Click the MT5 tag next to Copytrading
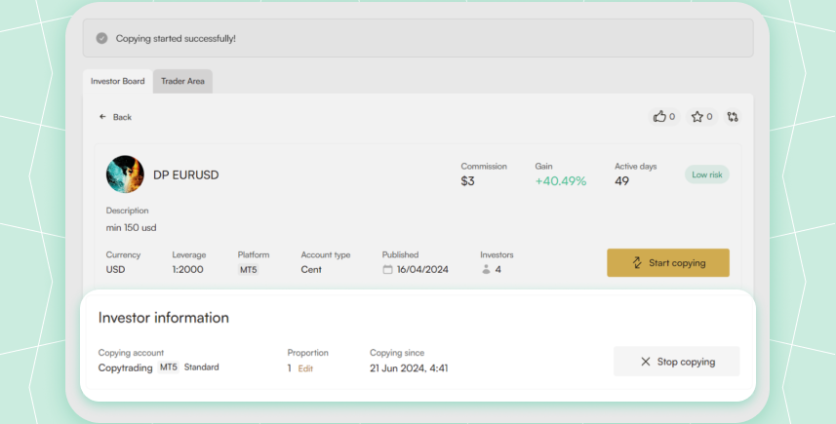 pyautogui.click(x=168, y=367)
